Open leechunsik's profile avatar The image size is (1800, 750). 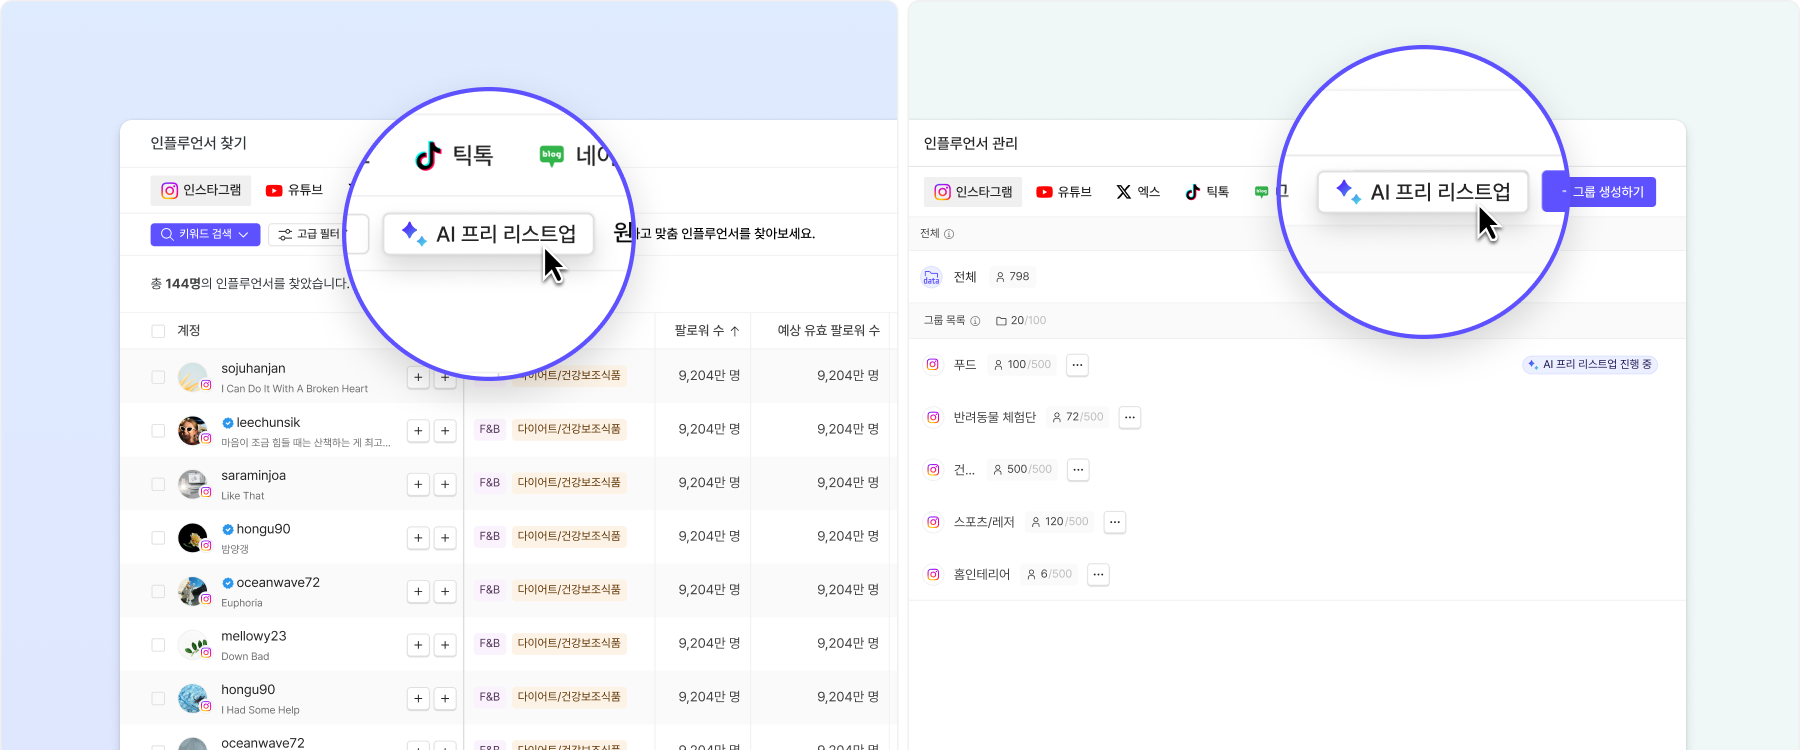192,431
